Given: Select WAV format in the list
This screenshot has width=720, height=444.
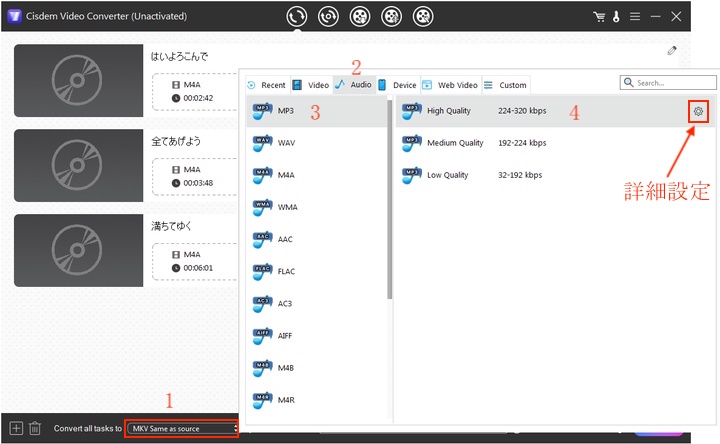Looking at the screenshot, I should coord(317,143).
